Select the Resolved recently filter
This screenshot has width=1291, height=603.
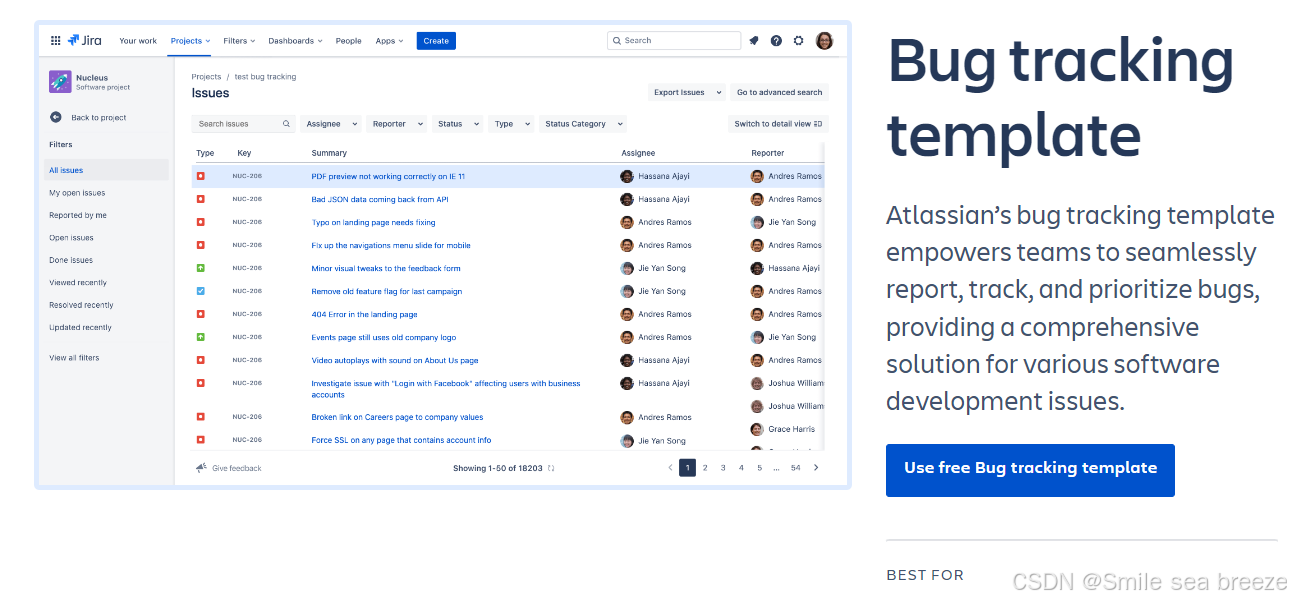point(81,305)
